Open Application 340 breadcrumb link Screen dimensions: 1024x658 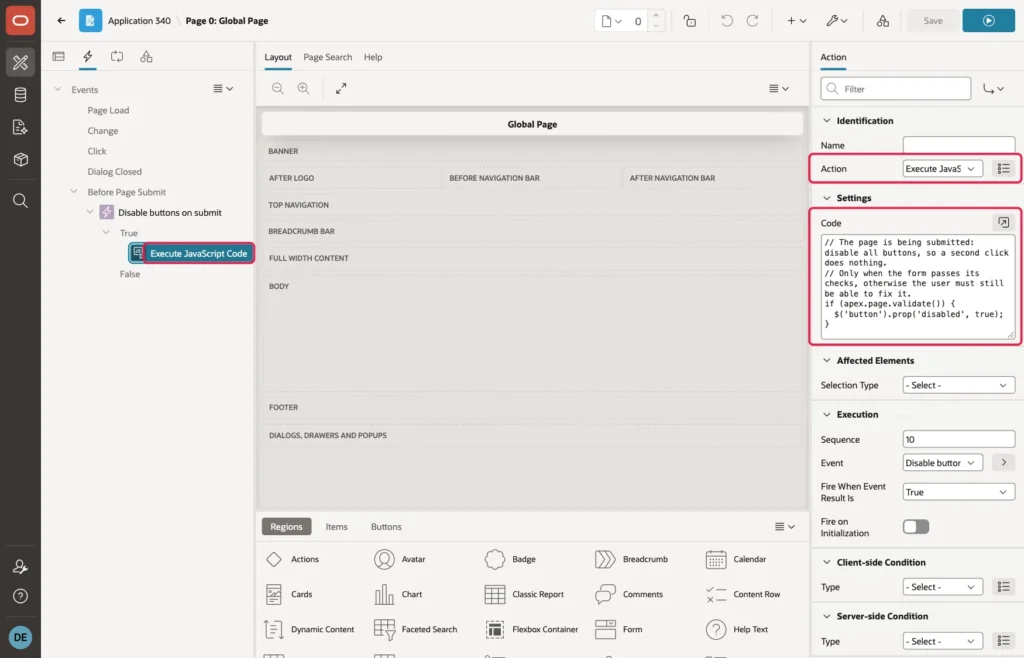point(139,21)
